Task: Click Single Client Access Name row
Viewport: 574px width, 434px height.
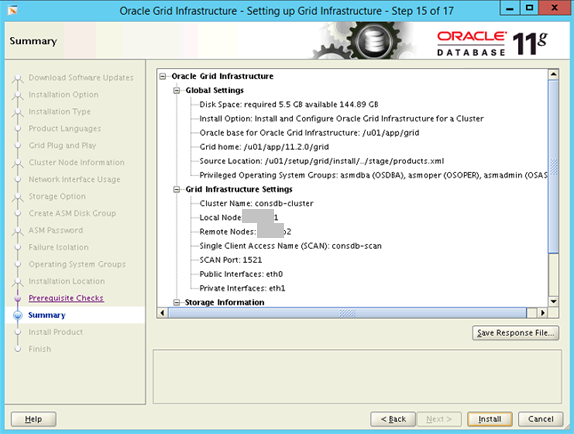Action: pyautogui.click(x=290, y=246)
